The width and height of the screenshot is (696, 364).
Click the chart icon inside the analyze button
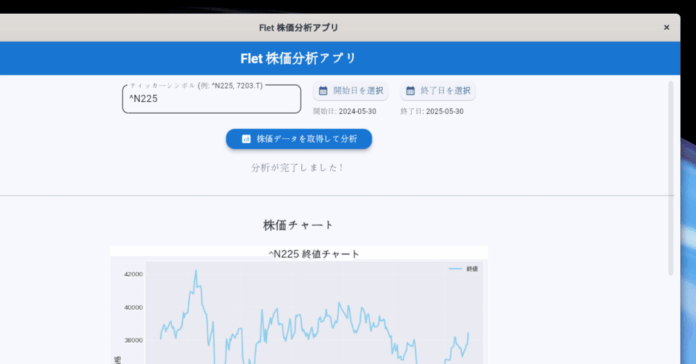[246, 139]
